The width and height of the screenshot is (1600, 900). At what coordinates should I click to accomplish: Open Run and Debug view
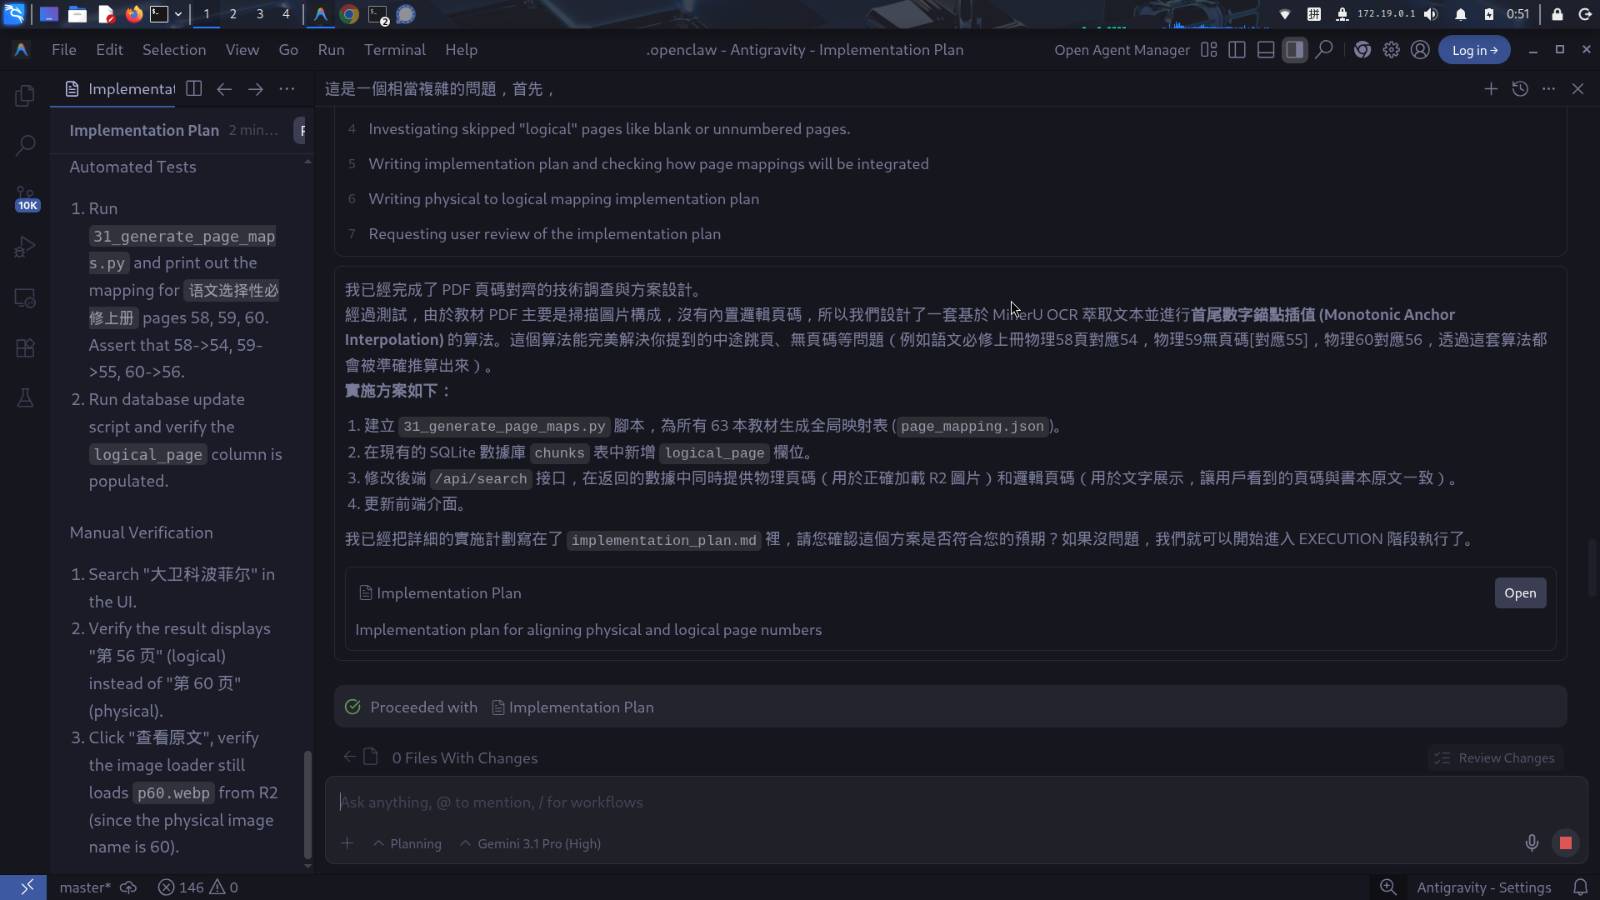[25, 247]
